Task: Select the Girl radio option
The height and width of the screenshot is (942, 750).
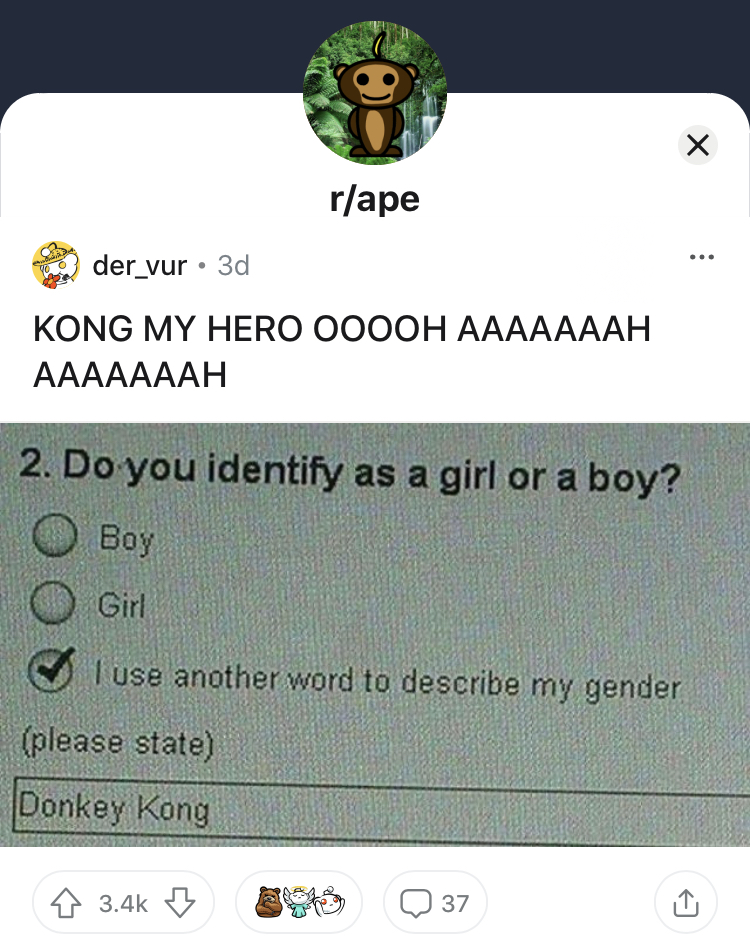Action: 53,603
